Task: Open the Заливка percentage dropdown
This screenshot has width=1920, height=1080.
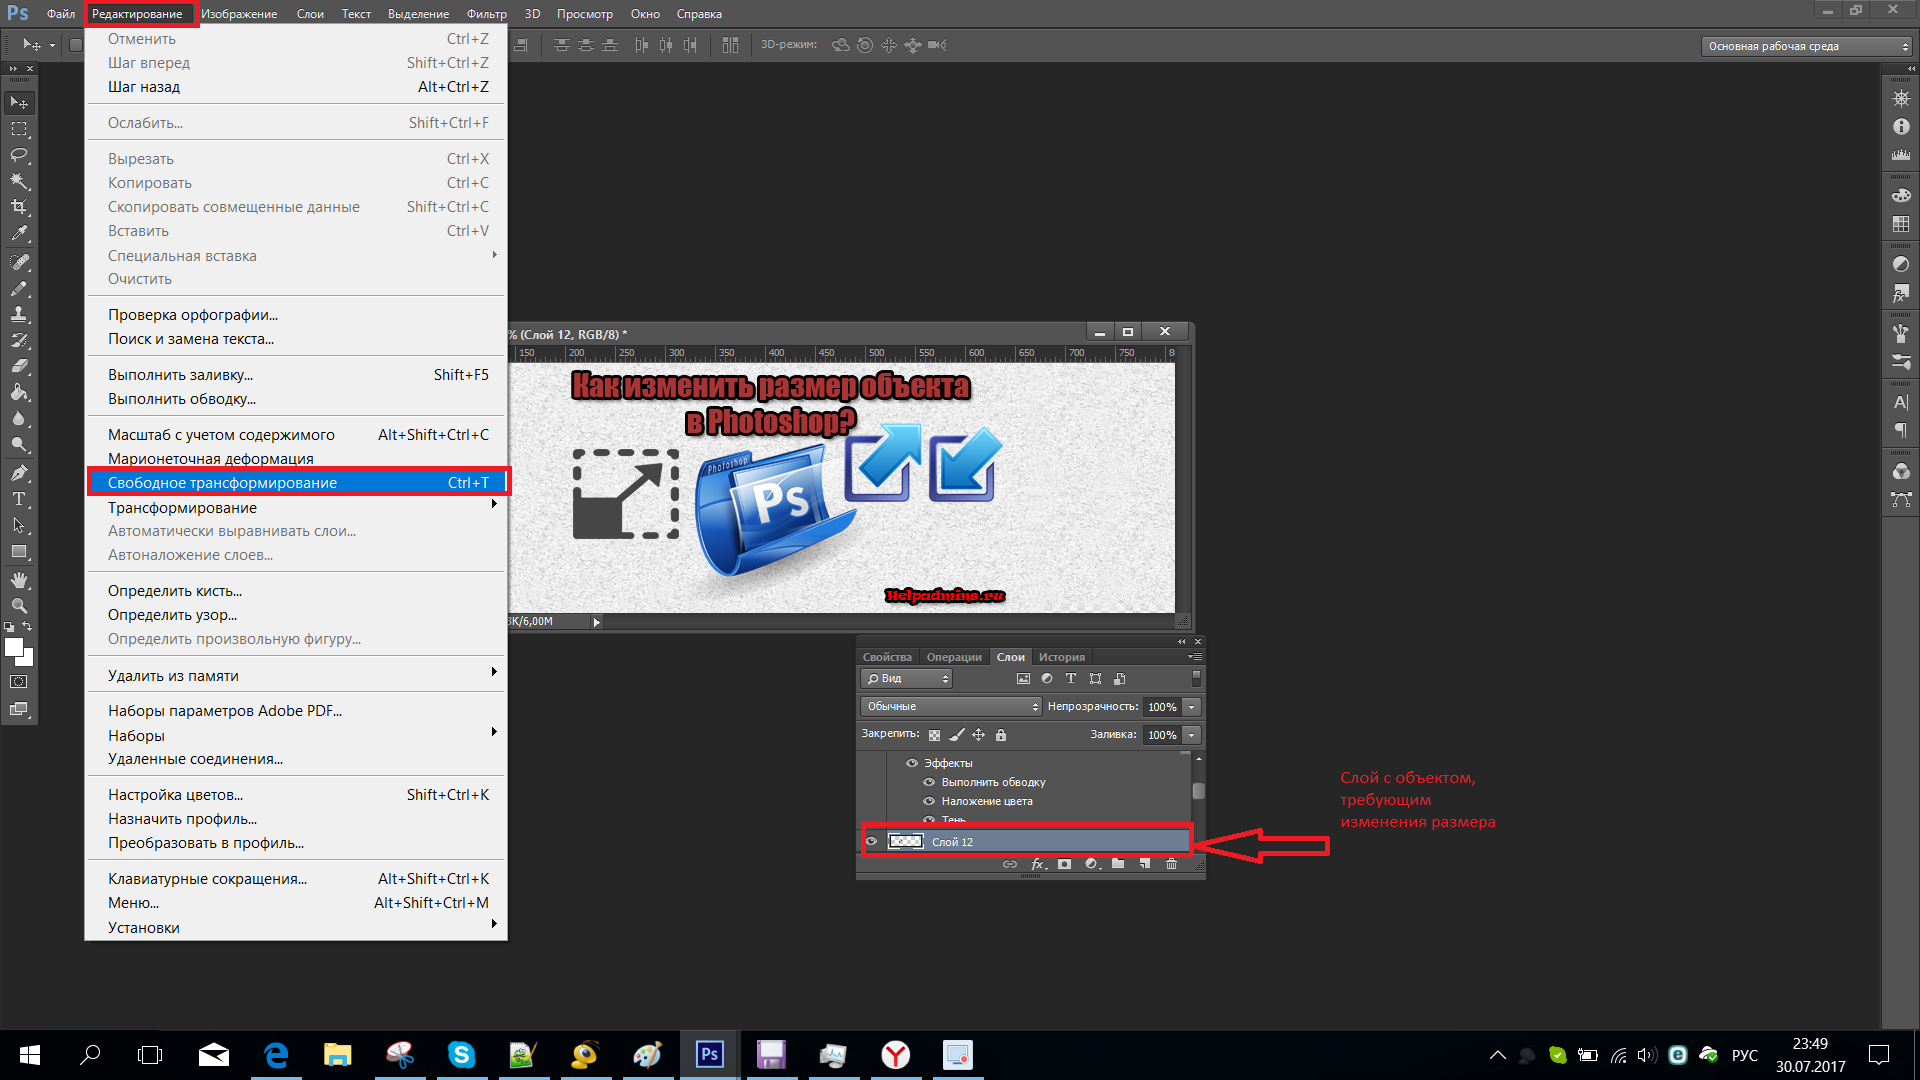Action: 1193,735
